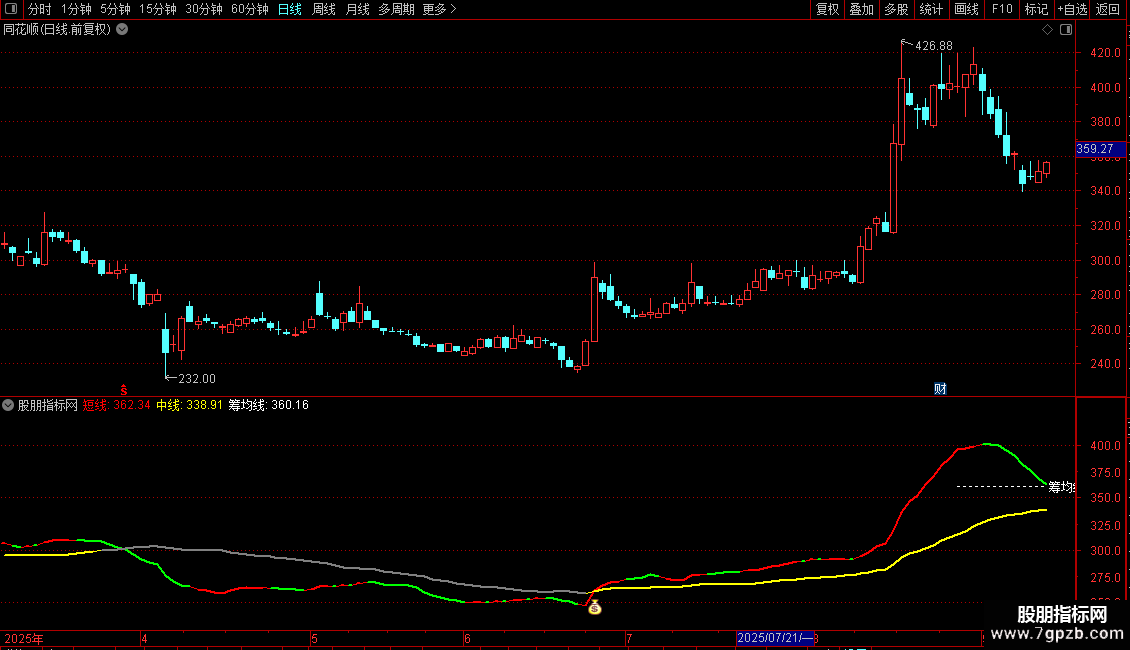Viewport: 1130px width, 650px height.
Task: Click month 5 on the time axis
Action: coord(314,638)
